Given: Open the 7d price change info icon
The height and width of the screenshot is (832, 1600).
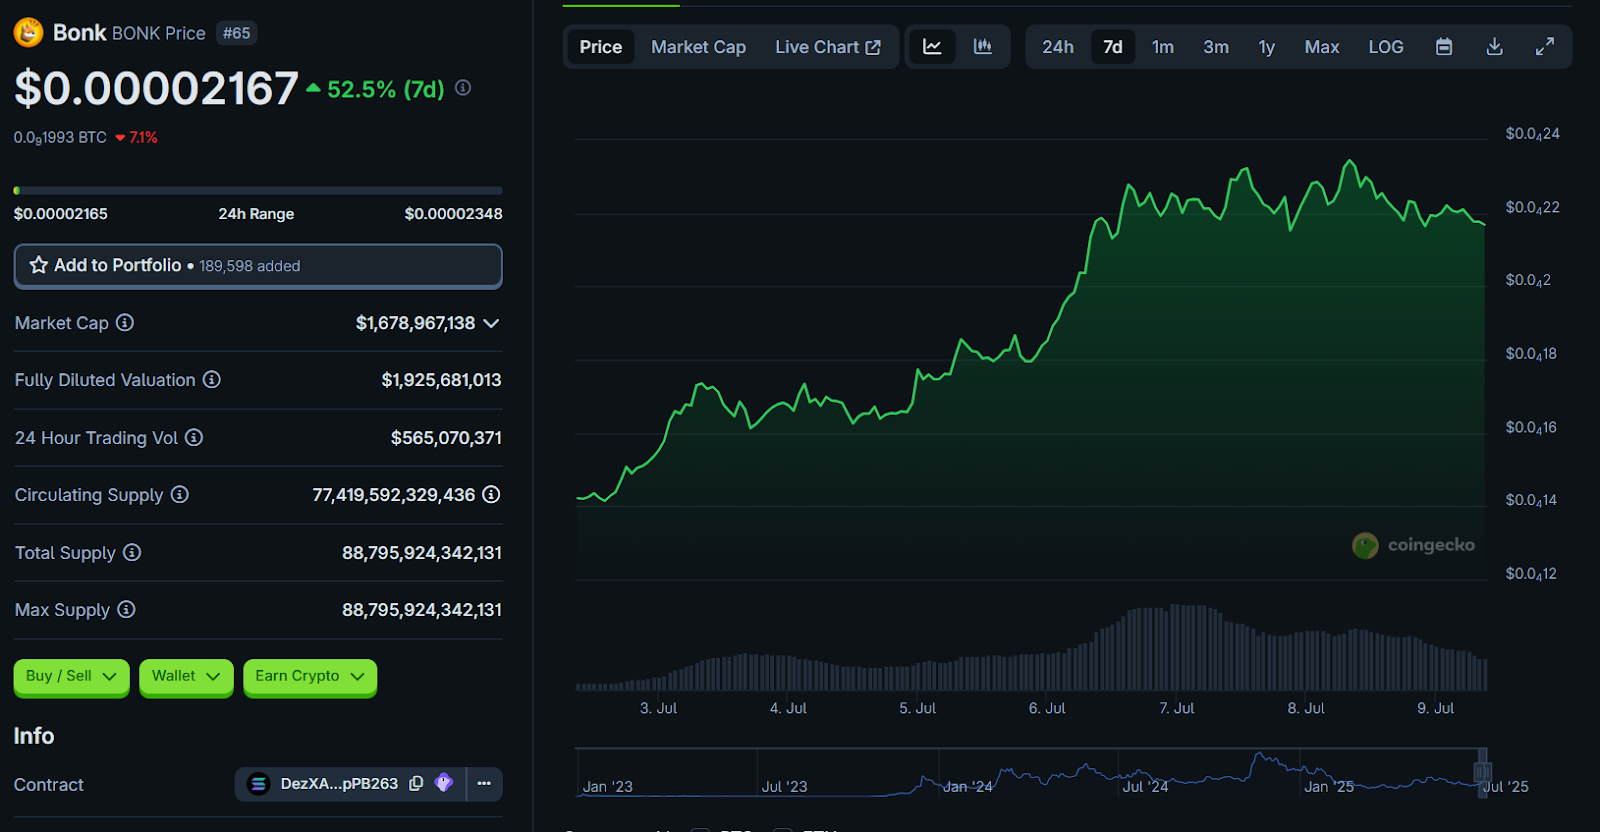Looking at the screenshot, I should click(x=463, y=88).
